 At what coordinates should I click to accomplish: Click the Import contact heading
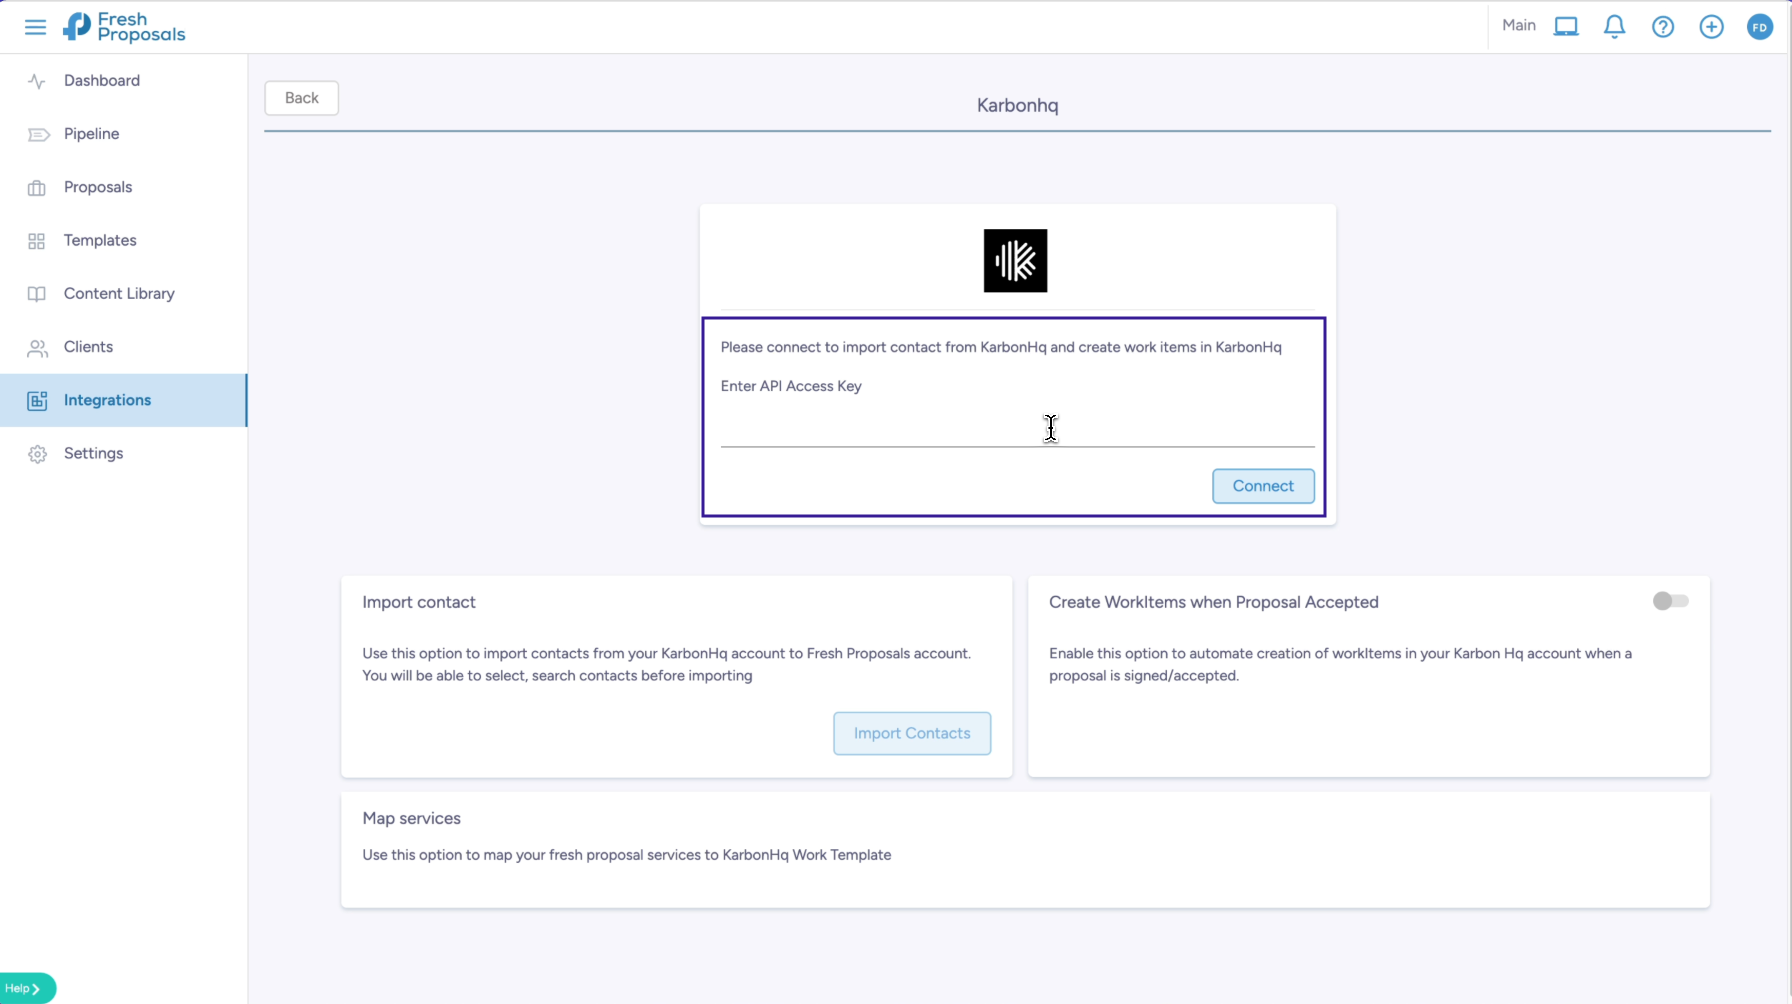(419, 602)
